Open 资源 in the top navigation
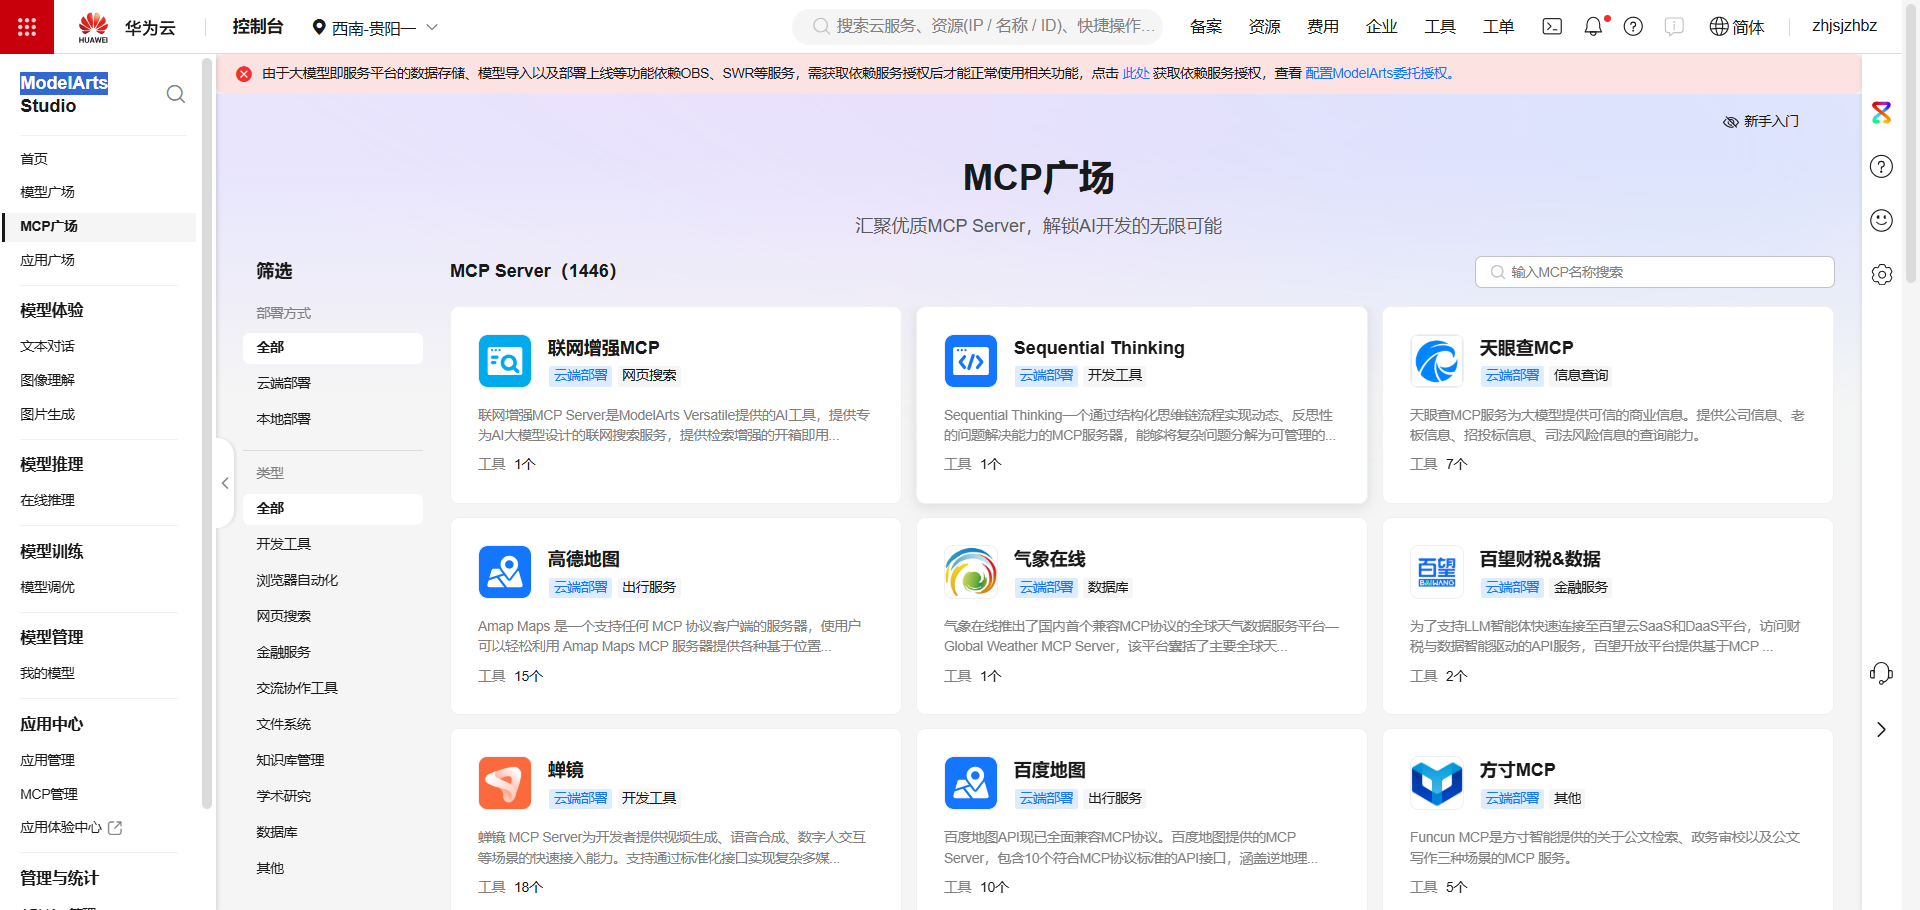 [1265, 27]
